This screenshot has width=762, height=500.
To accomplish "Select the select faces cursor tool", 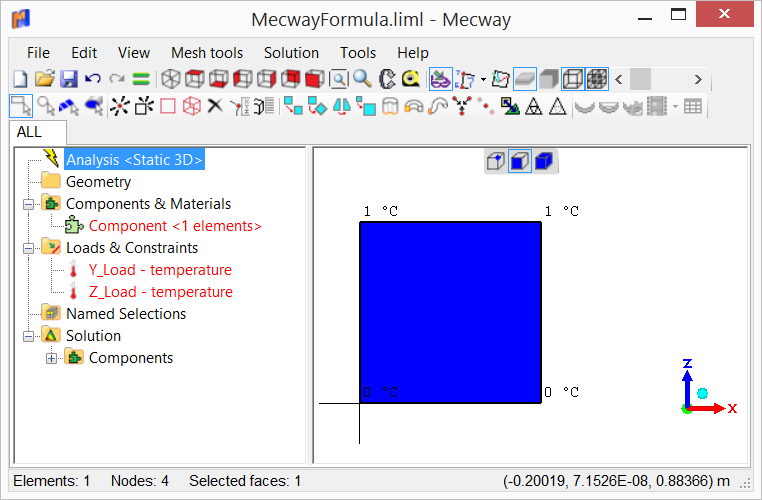I will [x=69, y=106].
